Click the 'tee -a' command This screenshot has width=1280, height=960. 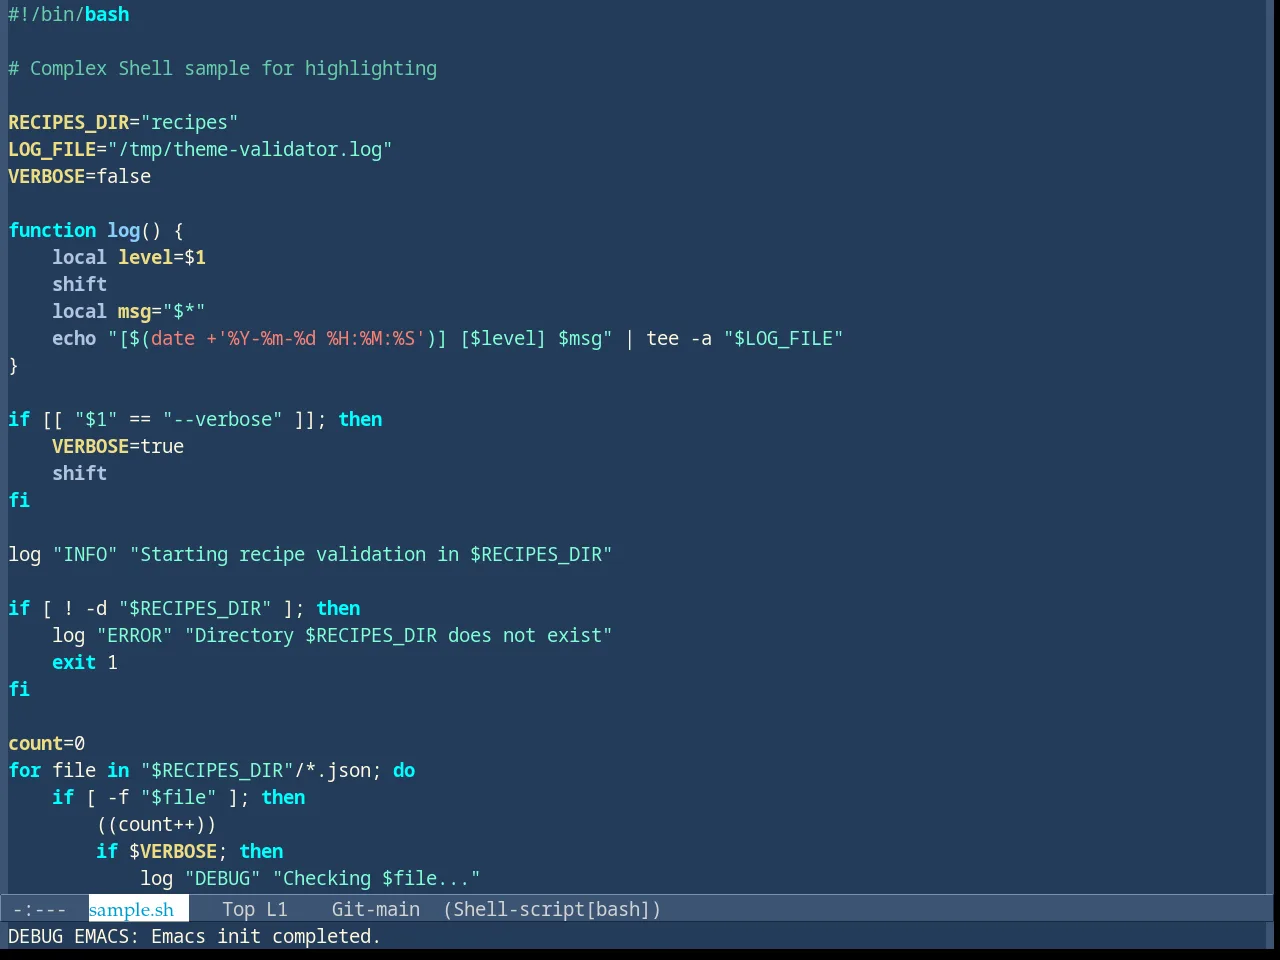pos(679,338)
